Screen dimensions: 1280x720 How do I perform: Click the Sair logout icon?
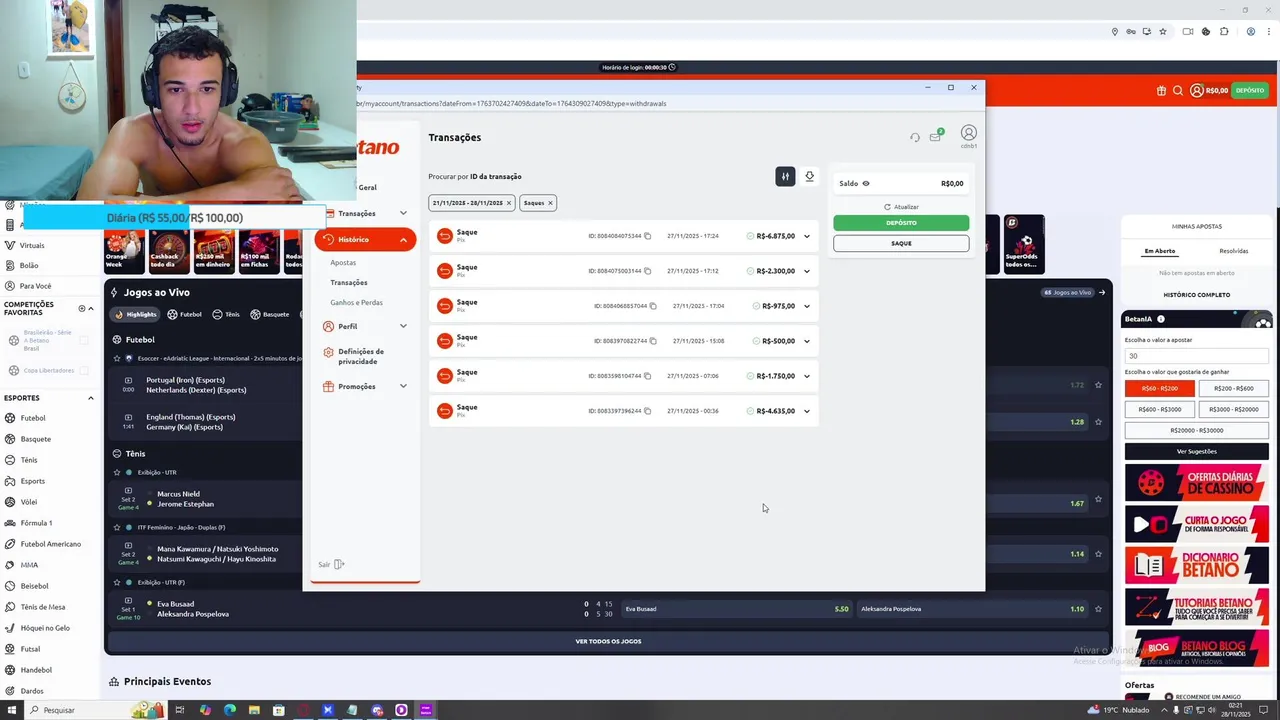(339, 564)
